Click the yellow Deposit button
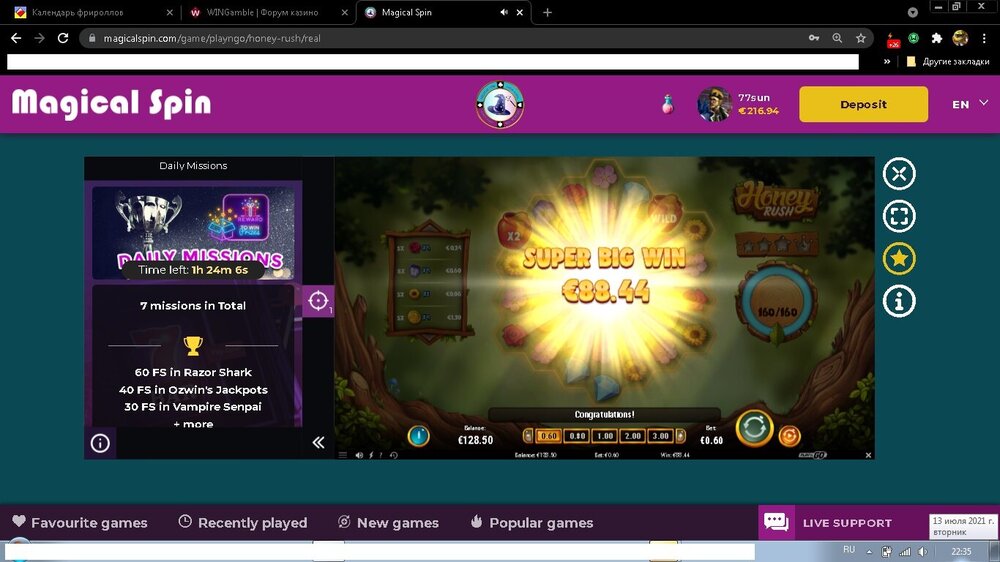 coord(863,104)
